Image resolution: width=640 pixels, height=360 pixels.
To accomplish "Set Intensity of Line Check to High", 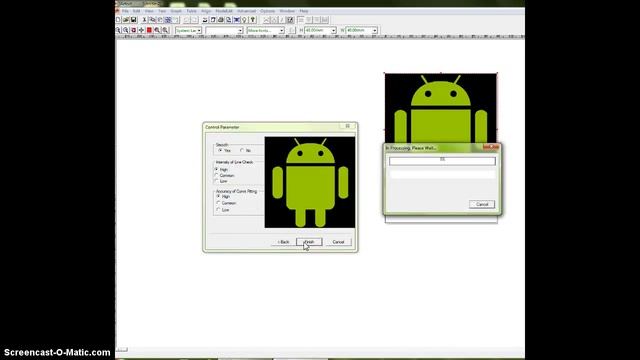I will (x=217, y=169).
